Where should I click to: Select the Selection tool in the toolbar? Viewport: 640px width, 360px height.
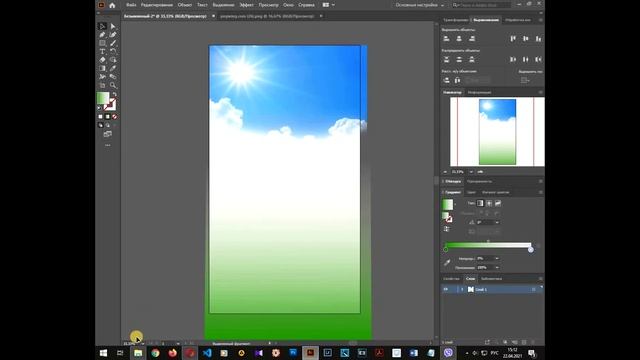pyautogui.click(x=102, y=26)
